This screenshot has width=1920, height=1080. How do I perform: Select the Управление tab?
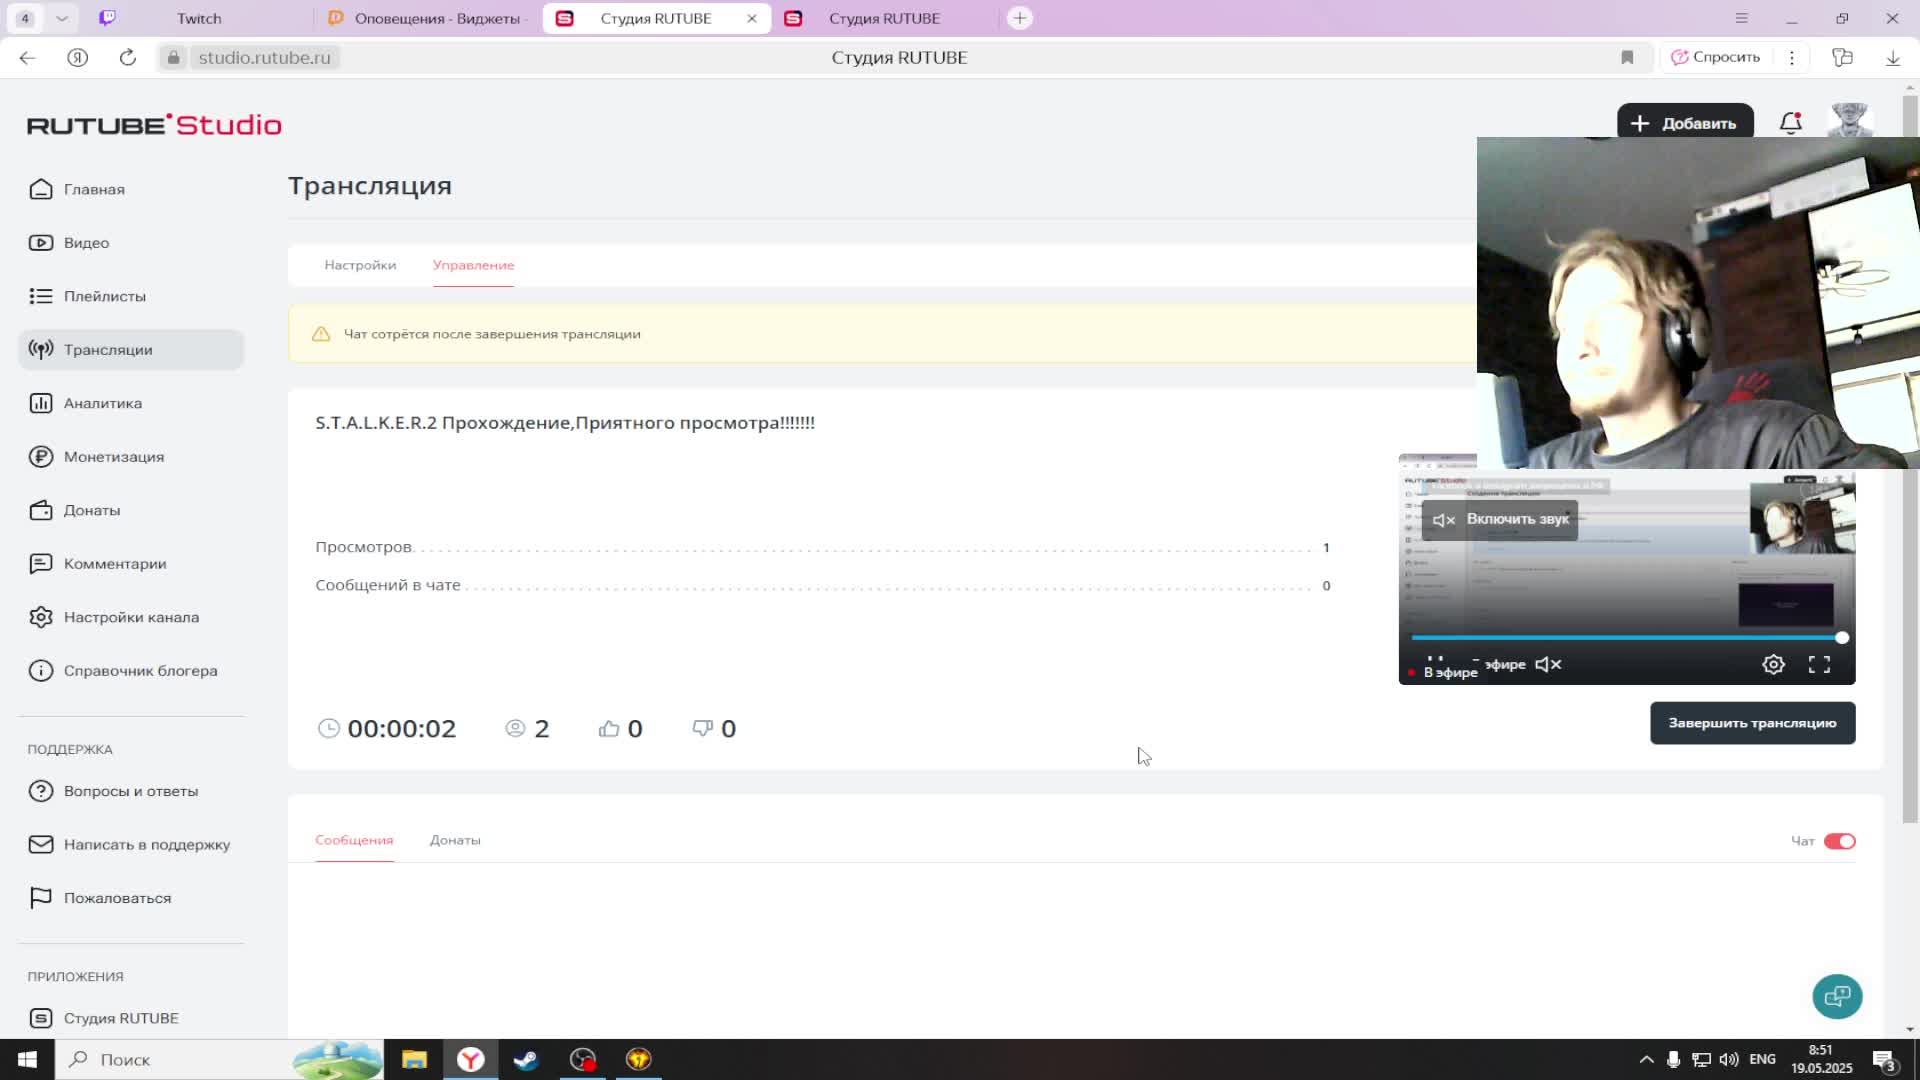pyautogui.click(x=473, y=265)
